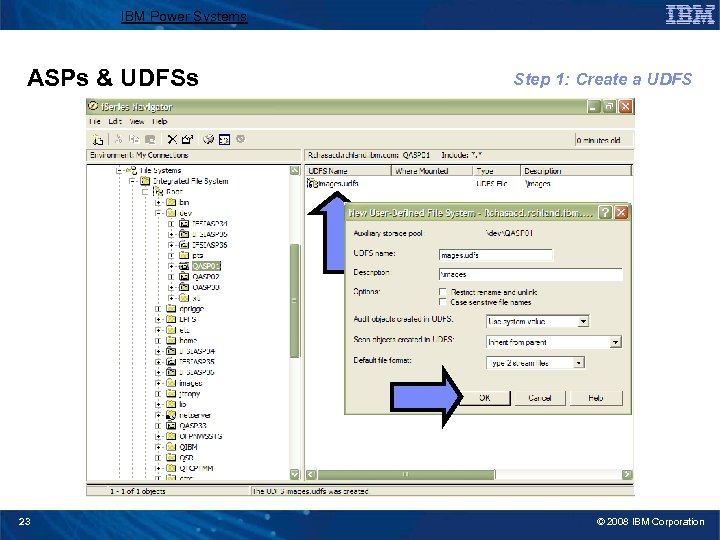Screen dimensions: 720x540
Task: Click the list pane scroll left arrow
Action: (x=311, y=474)
